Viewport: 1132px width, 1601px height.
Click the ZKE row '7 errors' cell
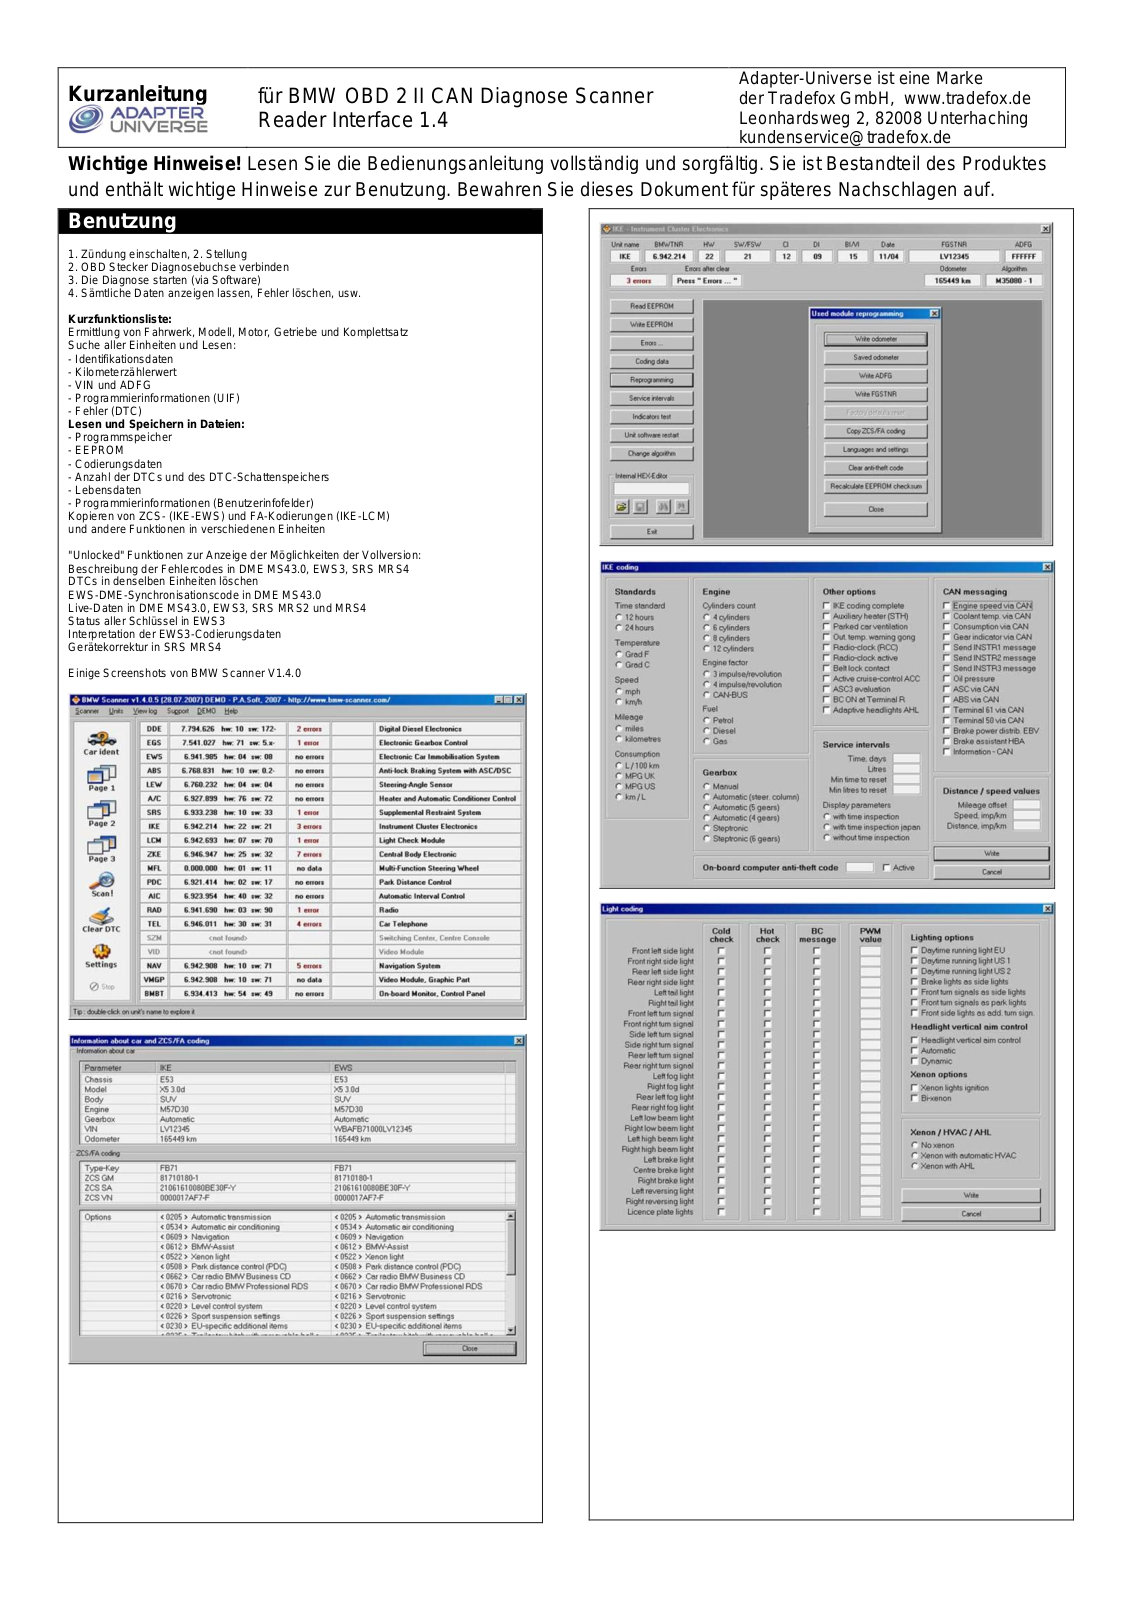[309, 855]
